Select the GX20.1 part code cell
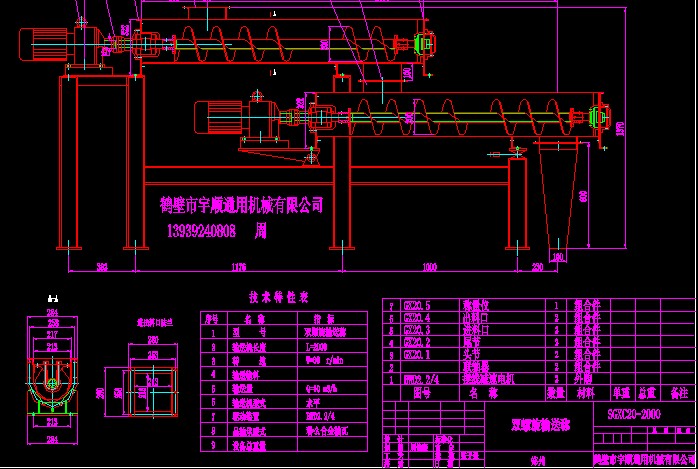Viewport: 698px width, 469px height. pyautogui.click(x=416, y=354)
